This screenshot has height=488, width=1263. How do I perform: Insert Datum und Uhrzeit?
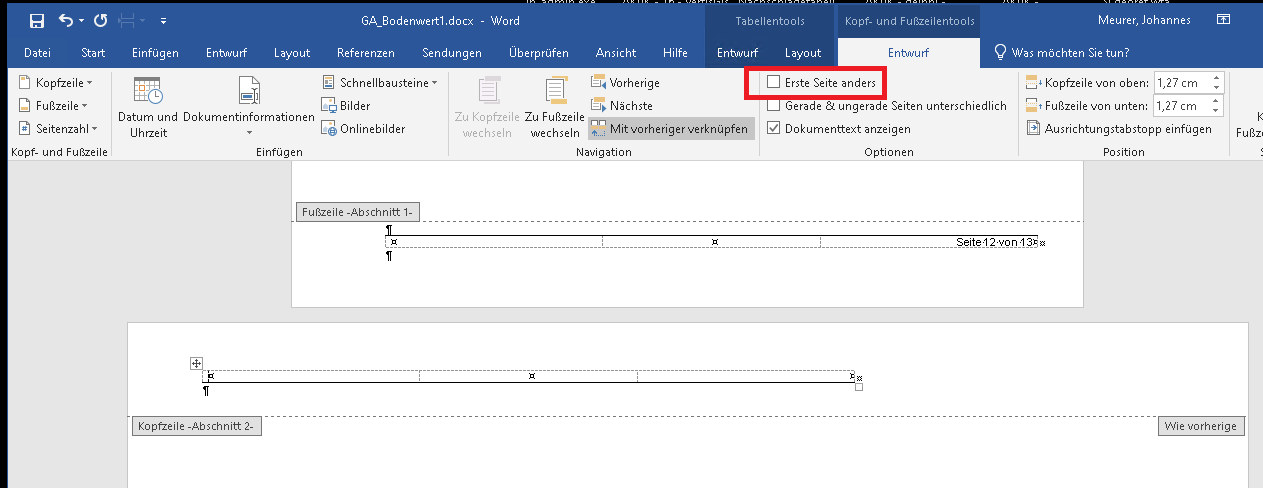click(x=148, y=106)
